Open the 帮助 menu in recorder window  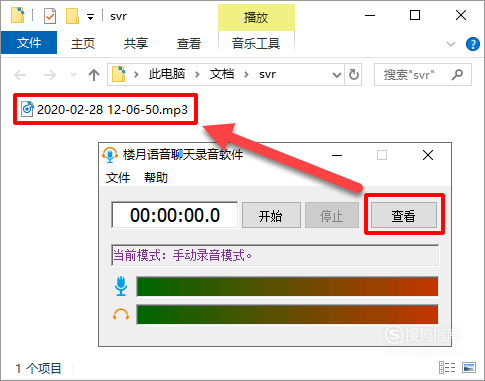click(156, 178)
